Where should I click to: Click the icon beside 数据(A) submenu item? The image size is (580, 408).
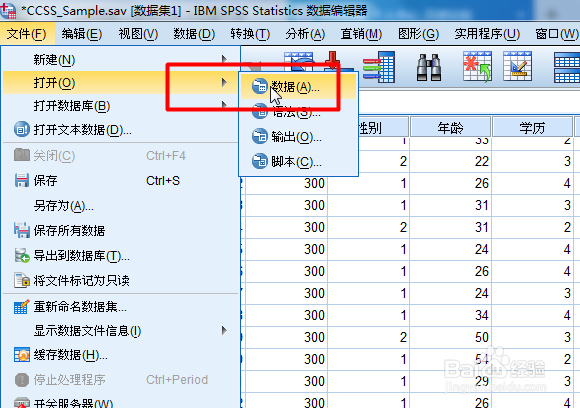coord(260,86)
